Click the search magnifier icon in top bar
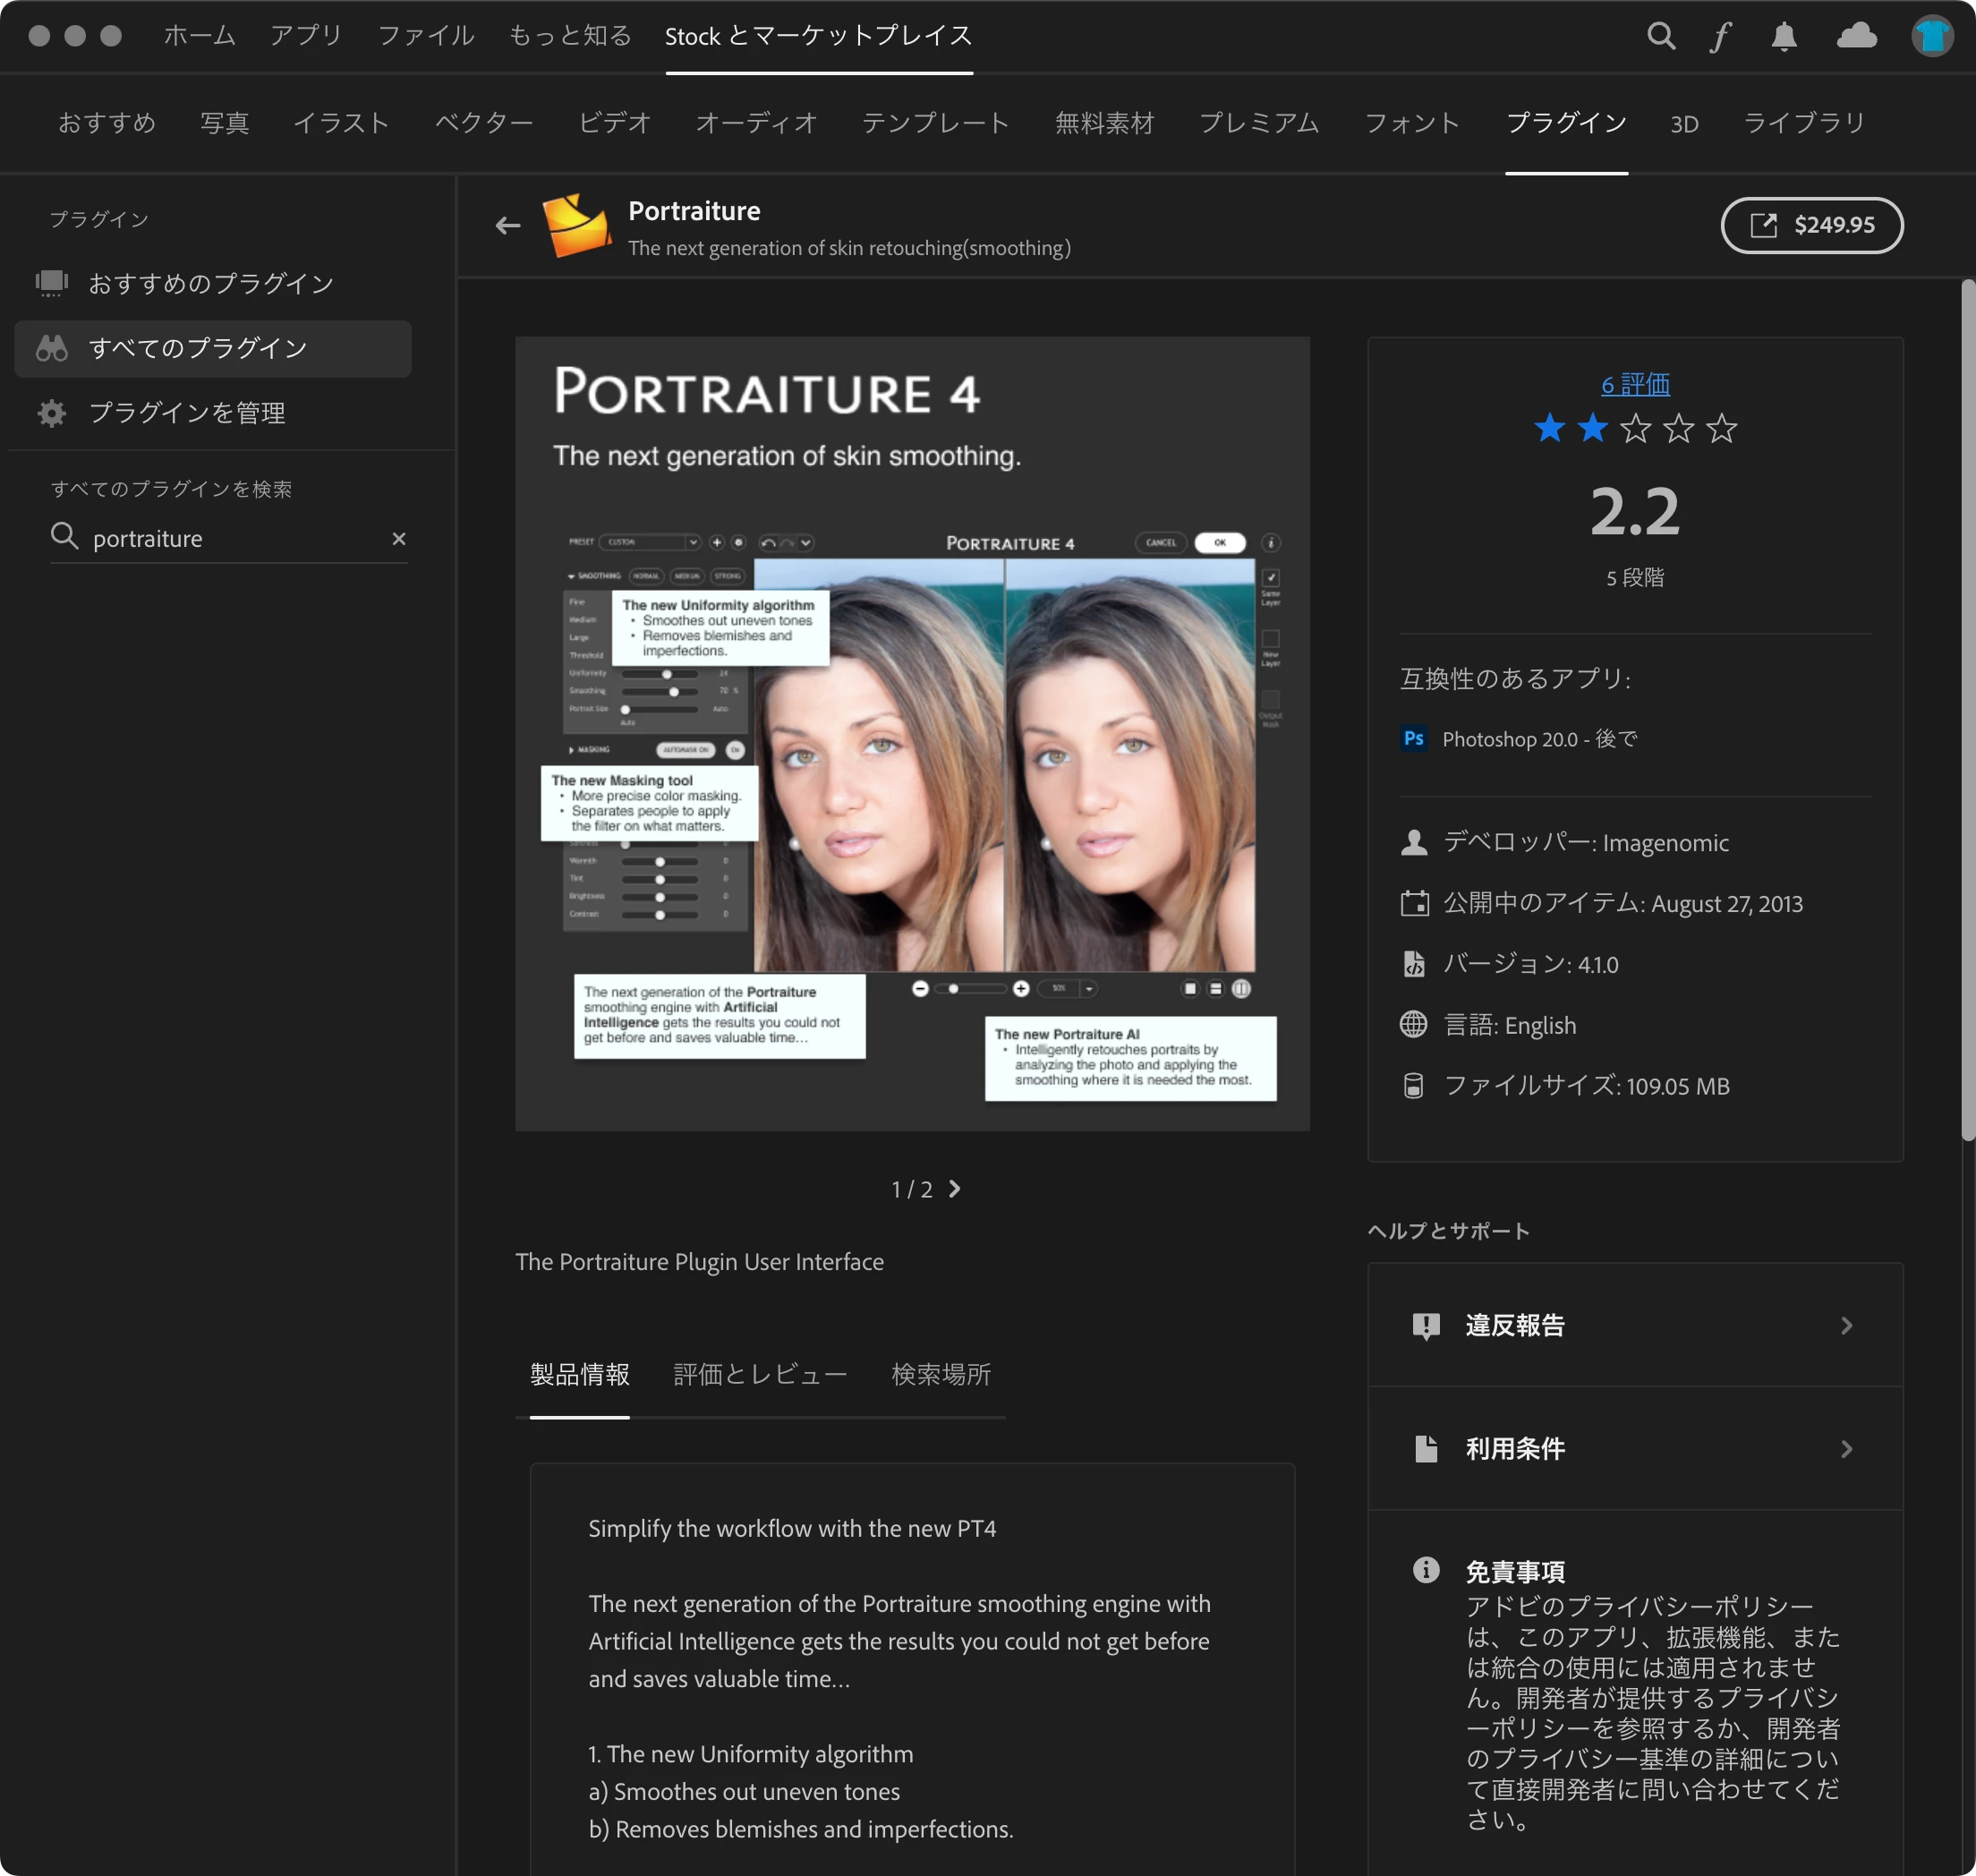 [x=1661, y=36]
